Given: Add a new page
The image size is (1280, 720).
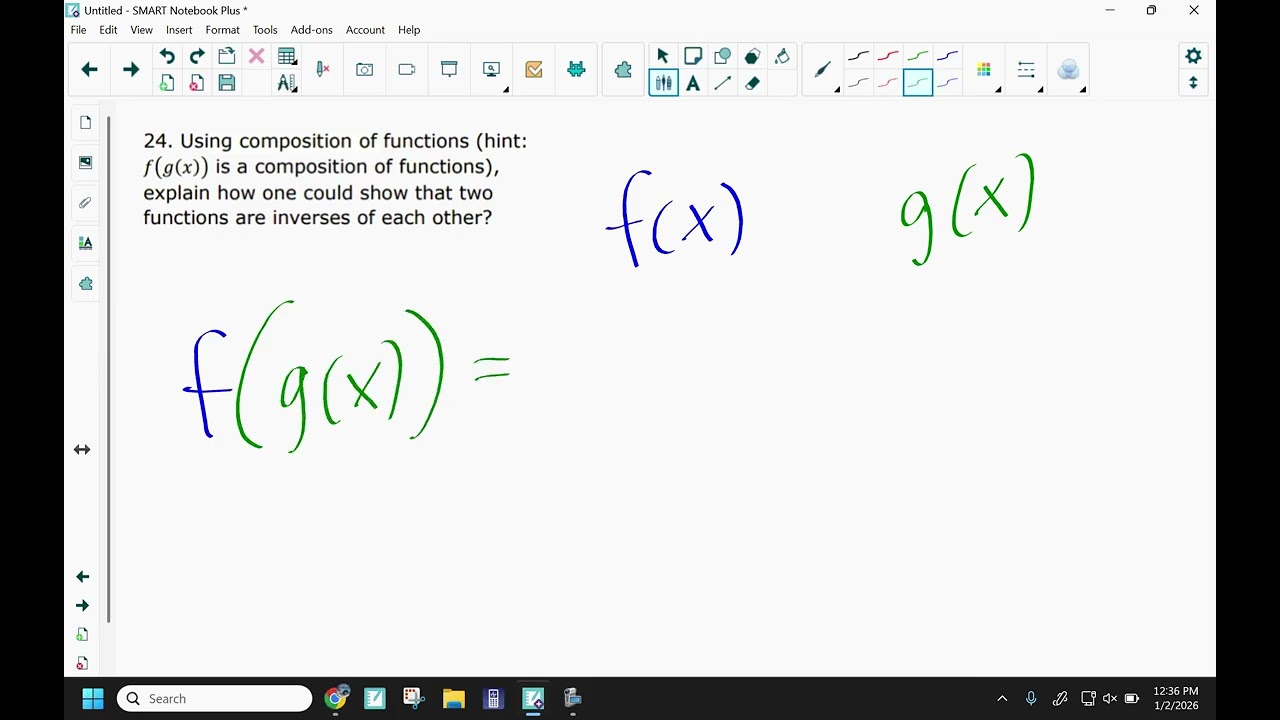Looking at the screenshot, I should click(x=167, y=83).
